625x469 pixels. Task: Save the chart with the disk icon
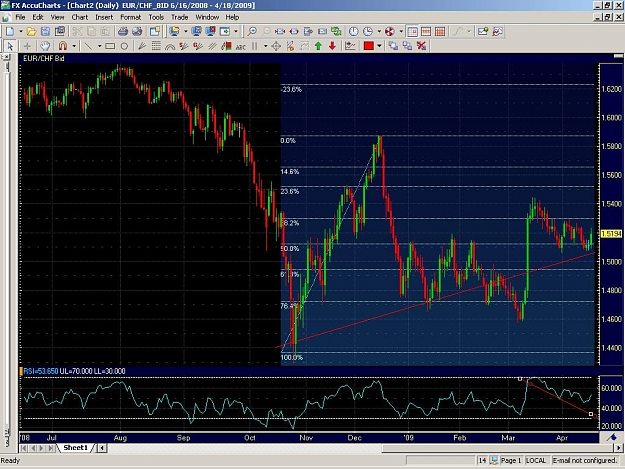pyautogui.click(x=45, y=31)
